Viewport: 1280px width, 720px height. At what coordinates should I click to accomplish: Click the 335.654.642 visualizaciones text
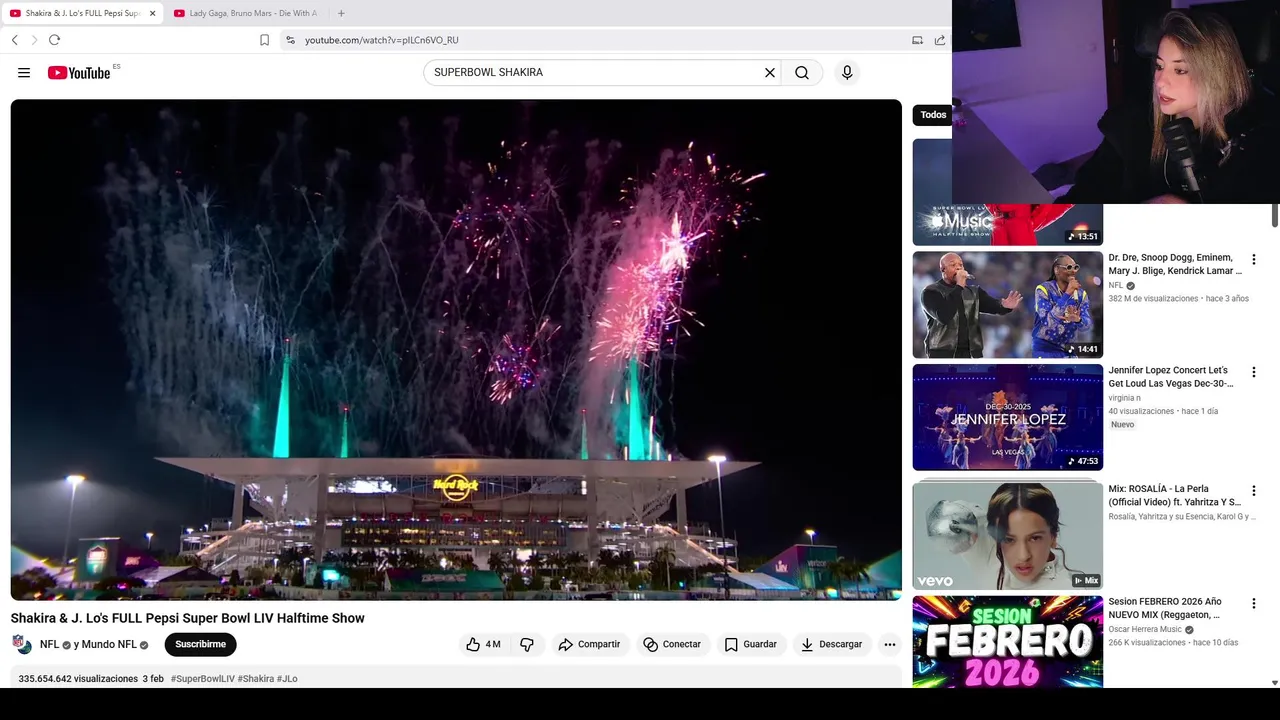pyautogui.click(x=78, y=679)
